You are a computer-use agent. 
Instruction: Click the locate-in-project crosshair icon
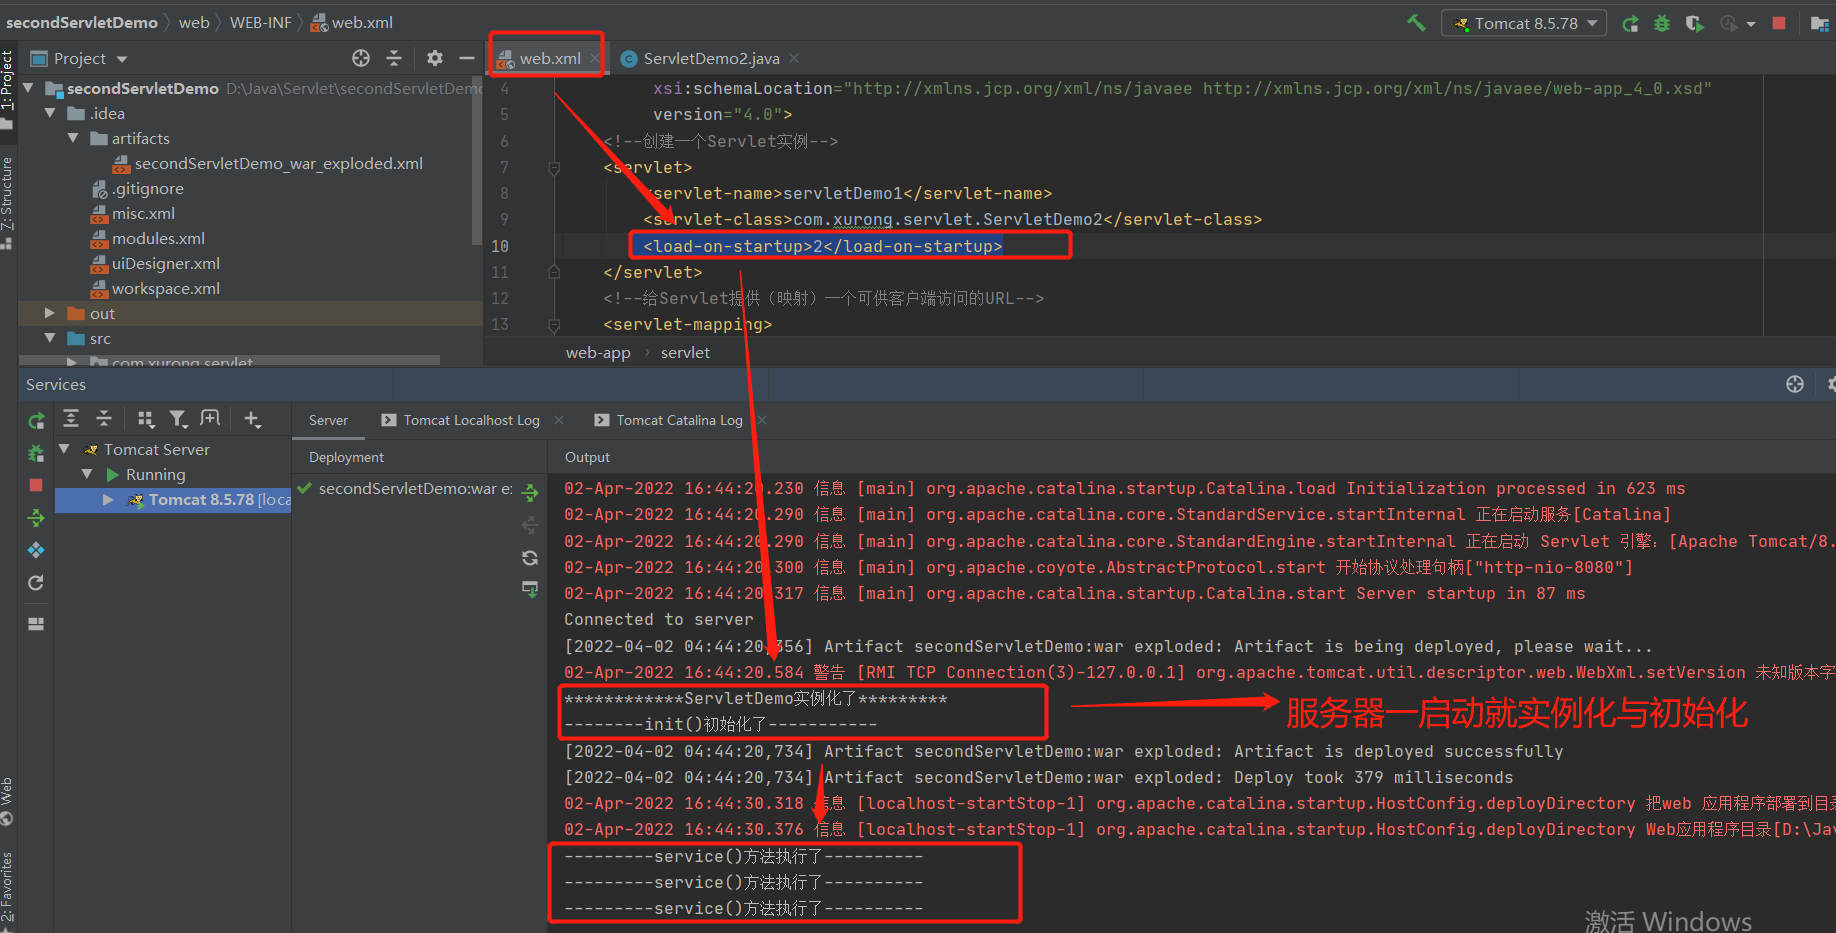(x=361, y=58)
